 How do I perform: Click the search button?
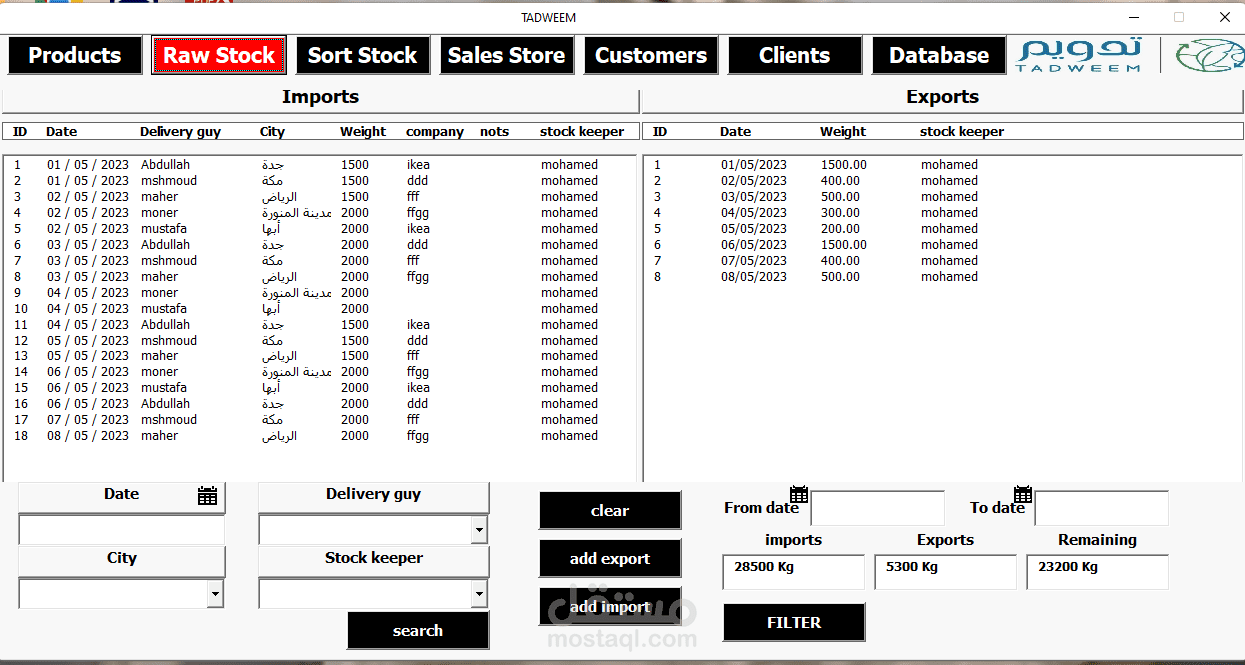click(418, 630)
